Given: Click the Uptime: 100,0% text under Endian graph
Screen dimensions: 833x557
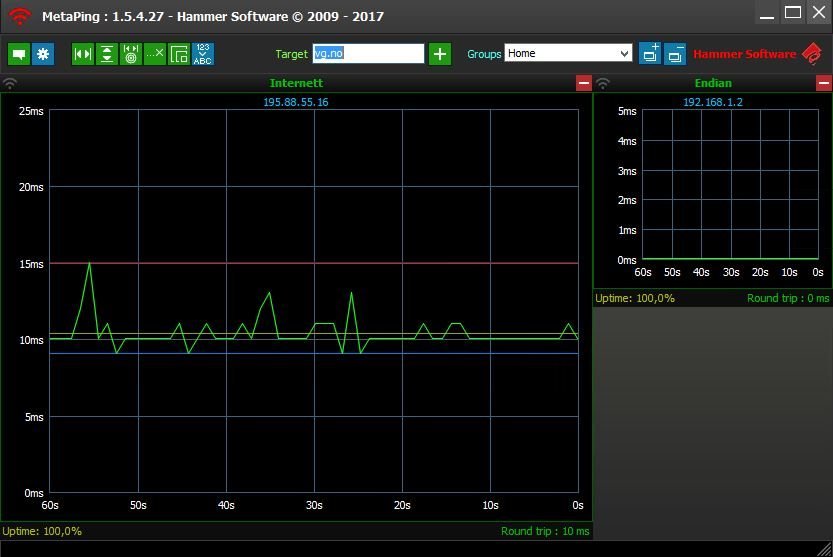Looking at the screenshot, I should tap(635, 298).
